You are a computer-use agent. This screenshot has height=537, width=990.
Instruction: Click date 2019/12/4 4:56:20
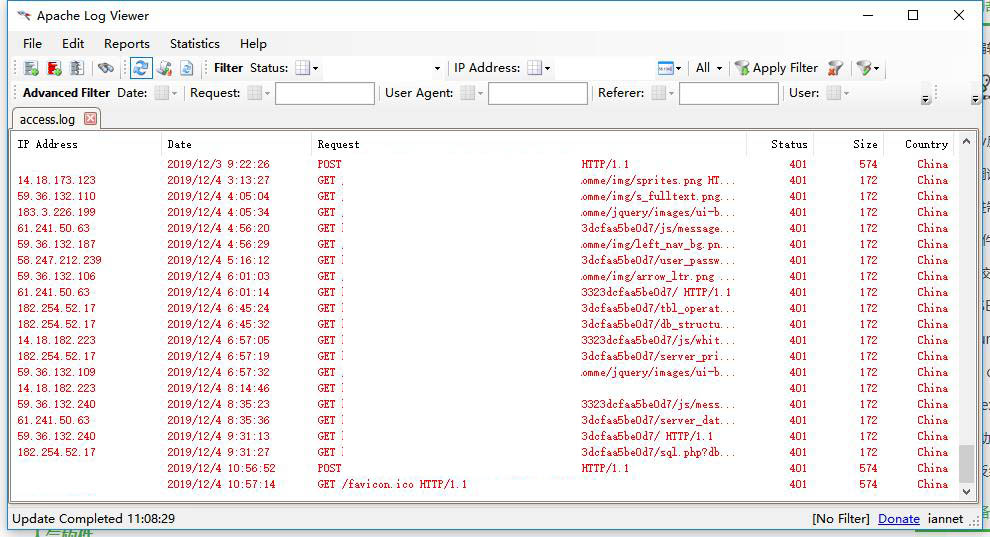[218, 228]
